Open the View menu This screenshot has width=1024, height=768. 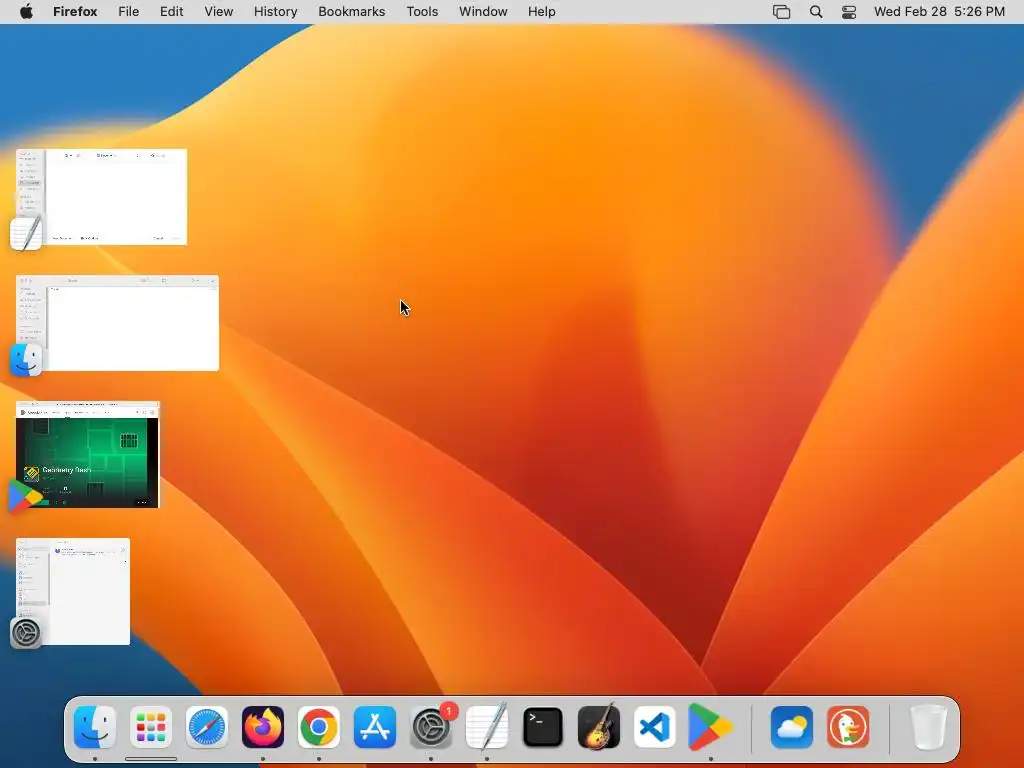tap(219, 12)
